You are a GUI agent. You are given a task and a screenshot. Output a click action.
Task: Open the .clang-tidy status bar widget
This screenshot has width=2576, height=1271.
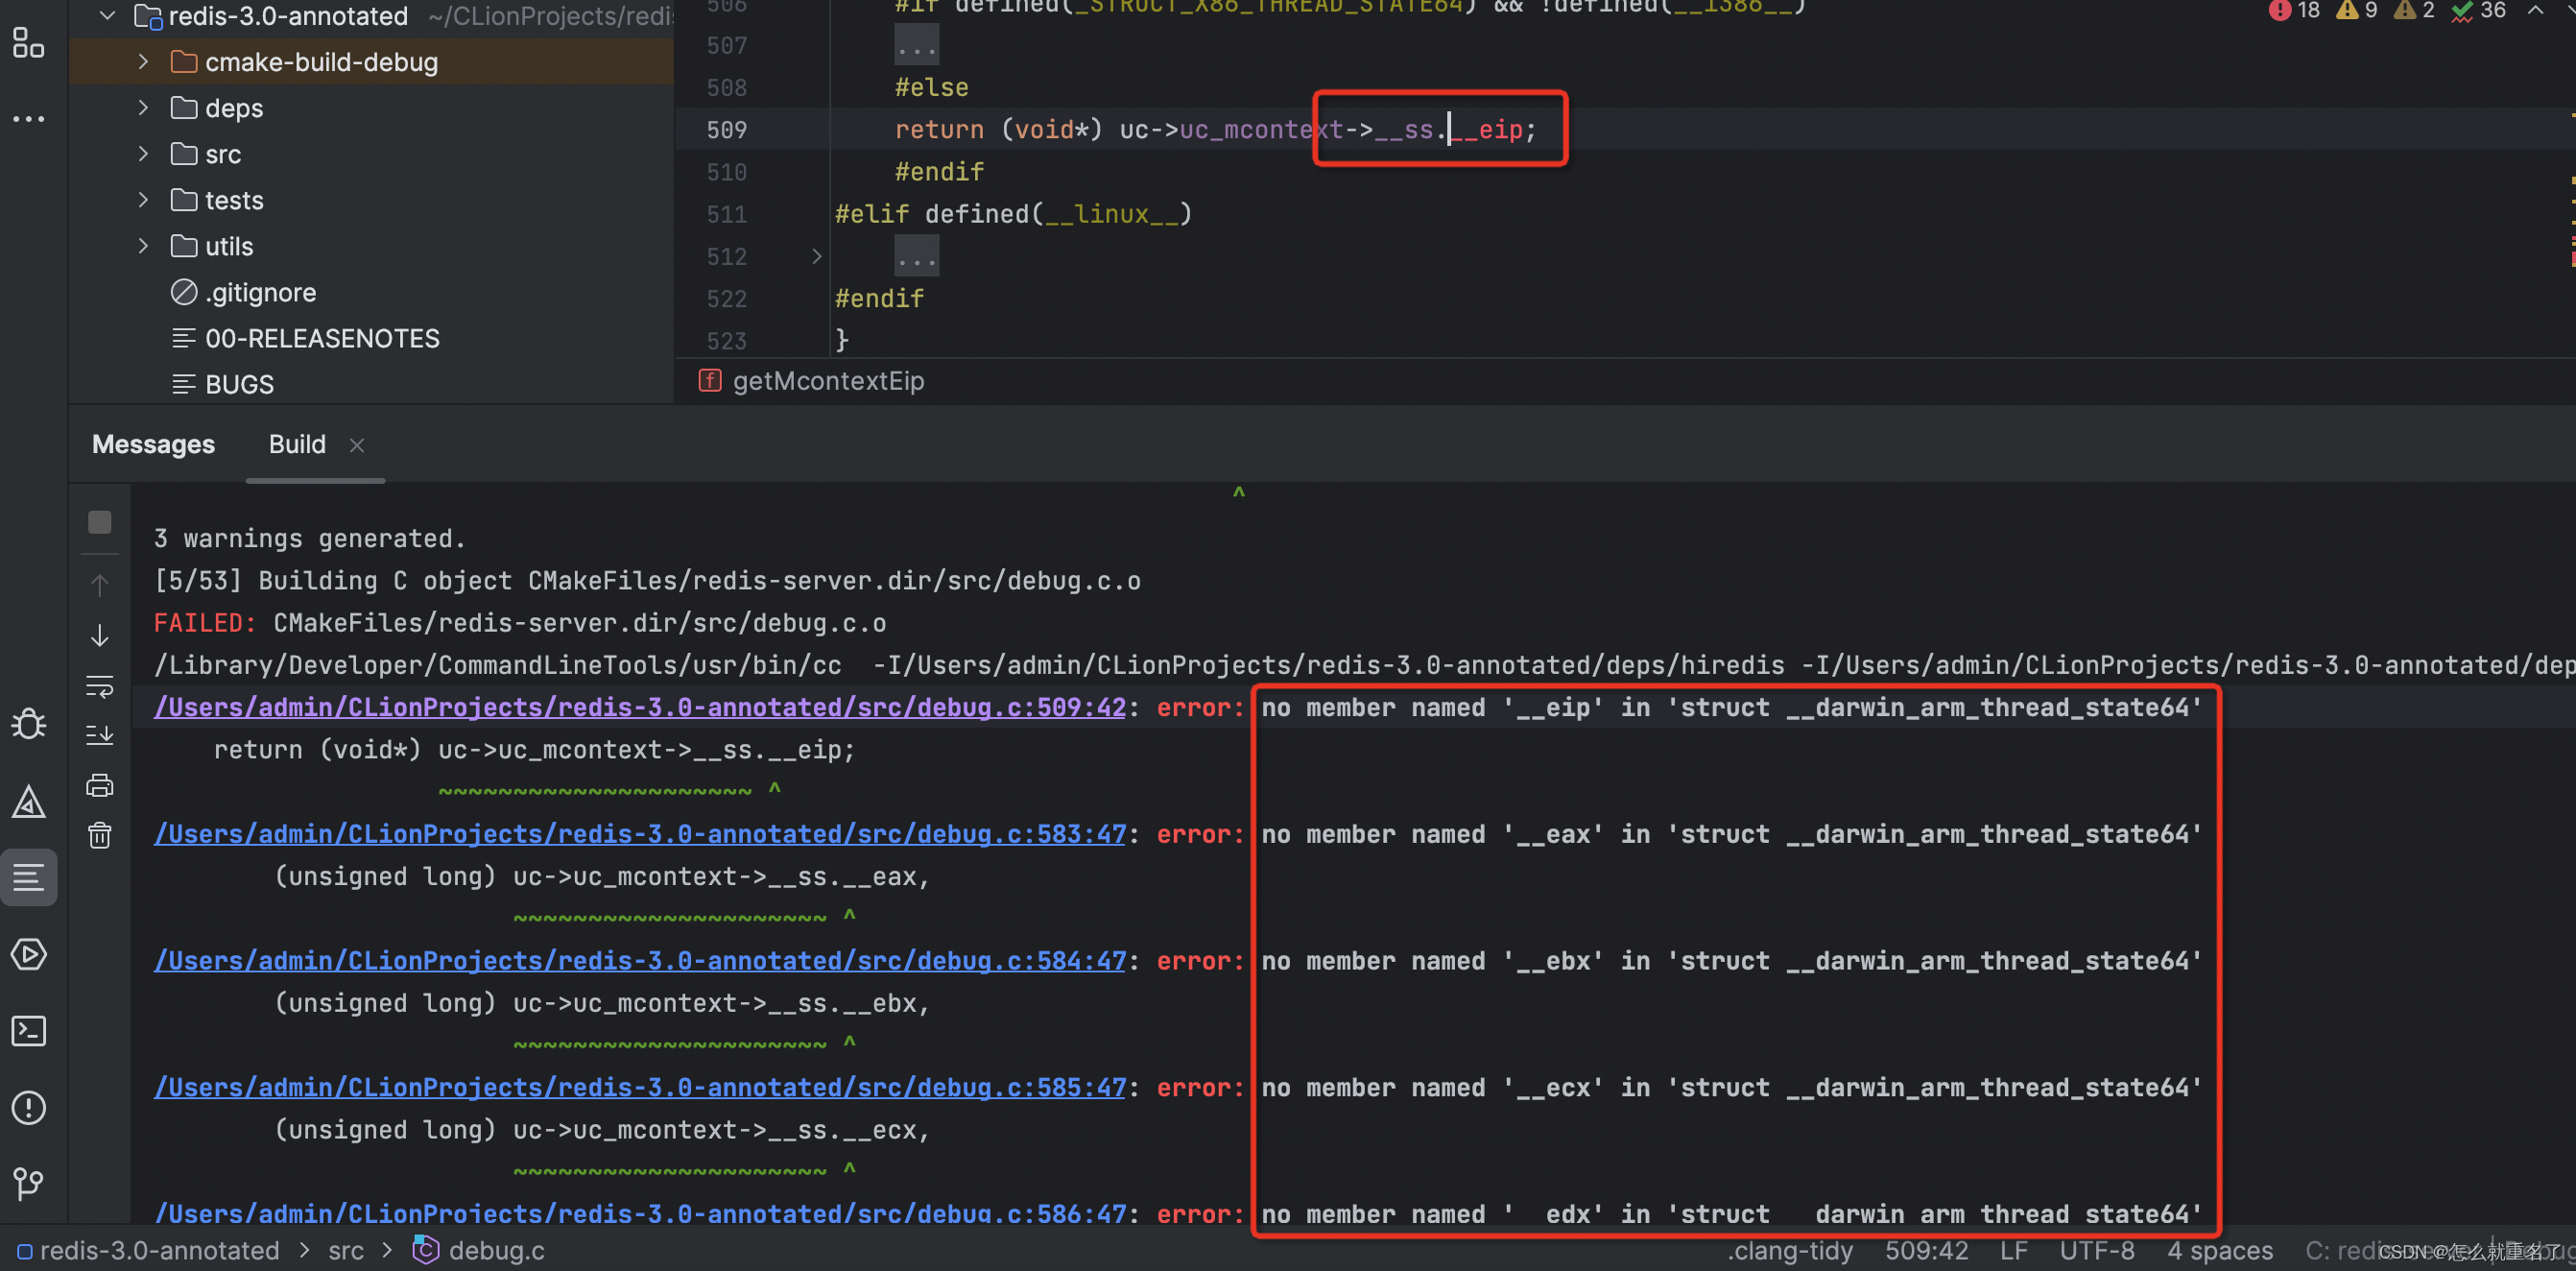(1789, 1251)
